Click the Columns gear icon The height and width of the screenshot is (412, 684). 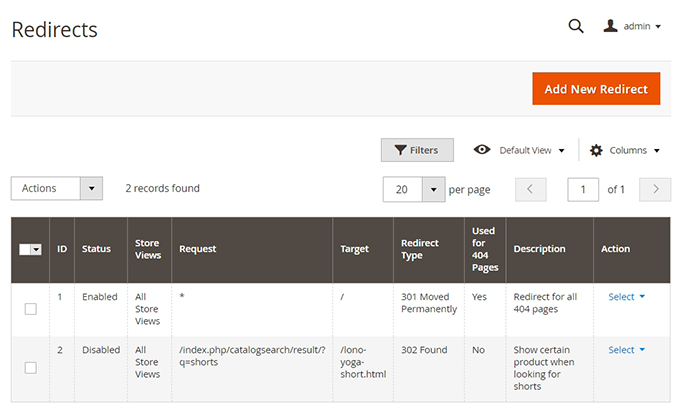tap(596, 150)
